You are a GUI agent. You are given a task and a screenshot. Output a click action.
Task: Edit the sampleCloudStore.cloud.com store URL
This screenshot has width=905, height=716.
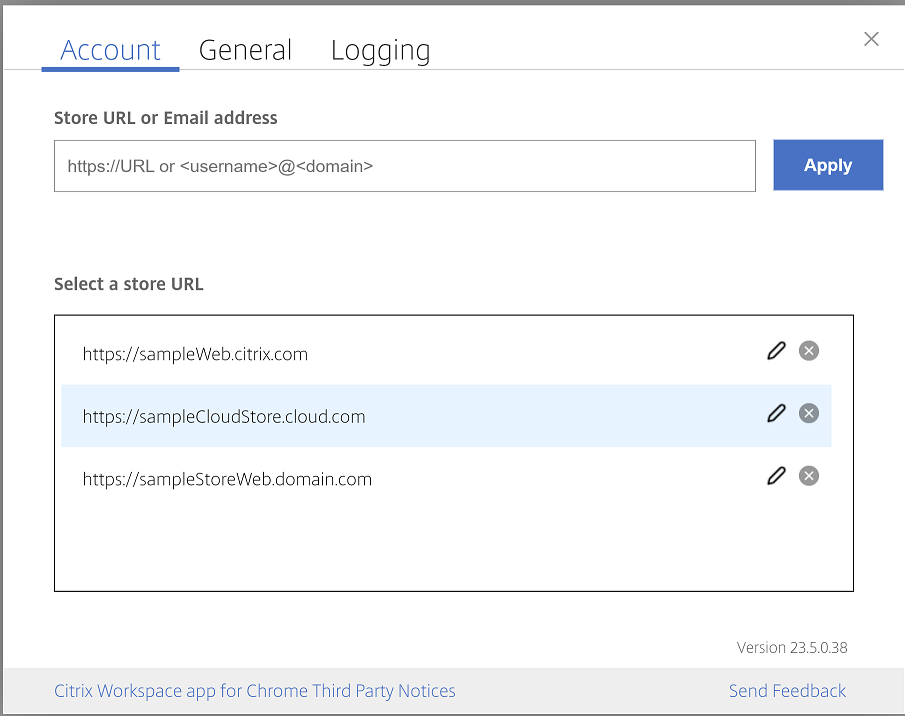pos(776,414)
